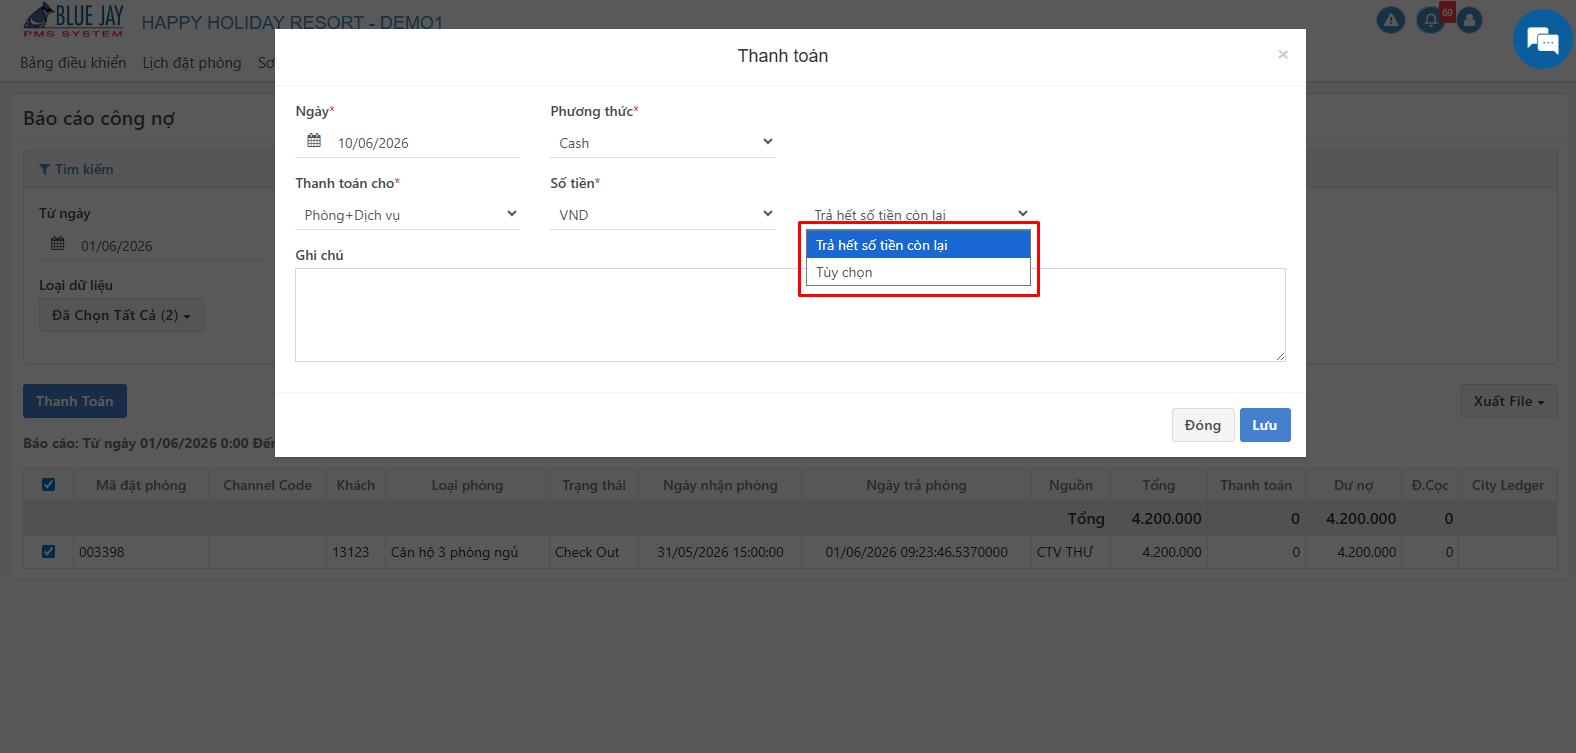The width and height of the screenshot is (1576, 753).
Task: Open the user account avatar icon
Action: (x=1469, y=20)
